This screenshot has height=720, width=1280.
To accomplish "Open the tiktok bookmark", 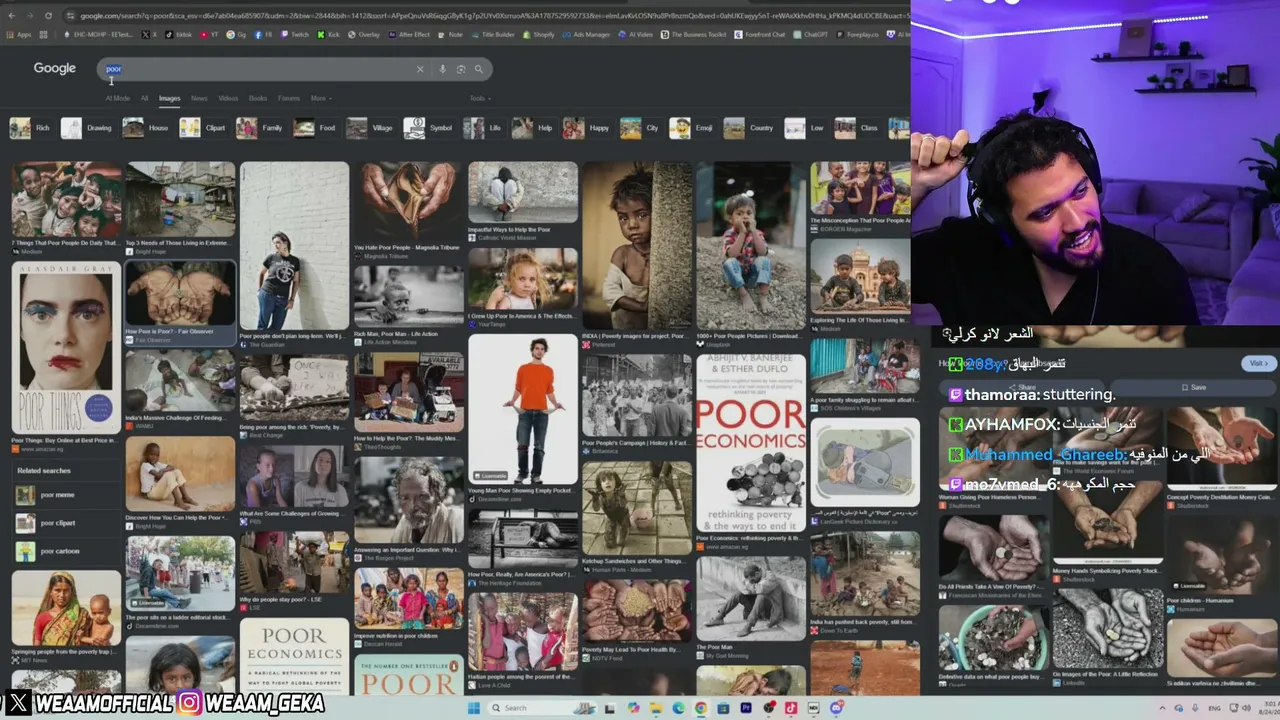I will pos(178,34).
